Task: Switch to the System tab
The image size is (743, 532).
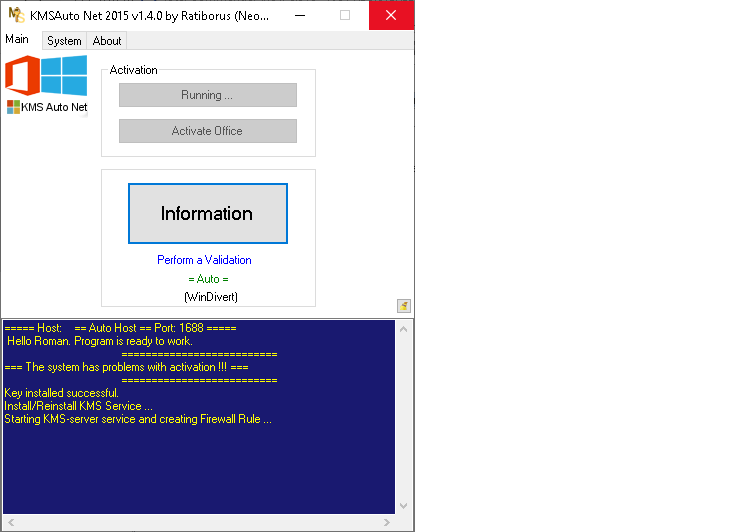Action: pyautogui.click(x=64, y=41)
